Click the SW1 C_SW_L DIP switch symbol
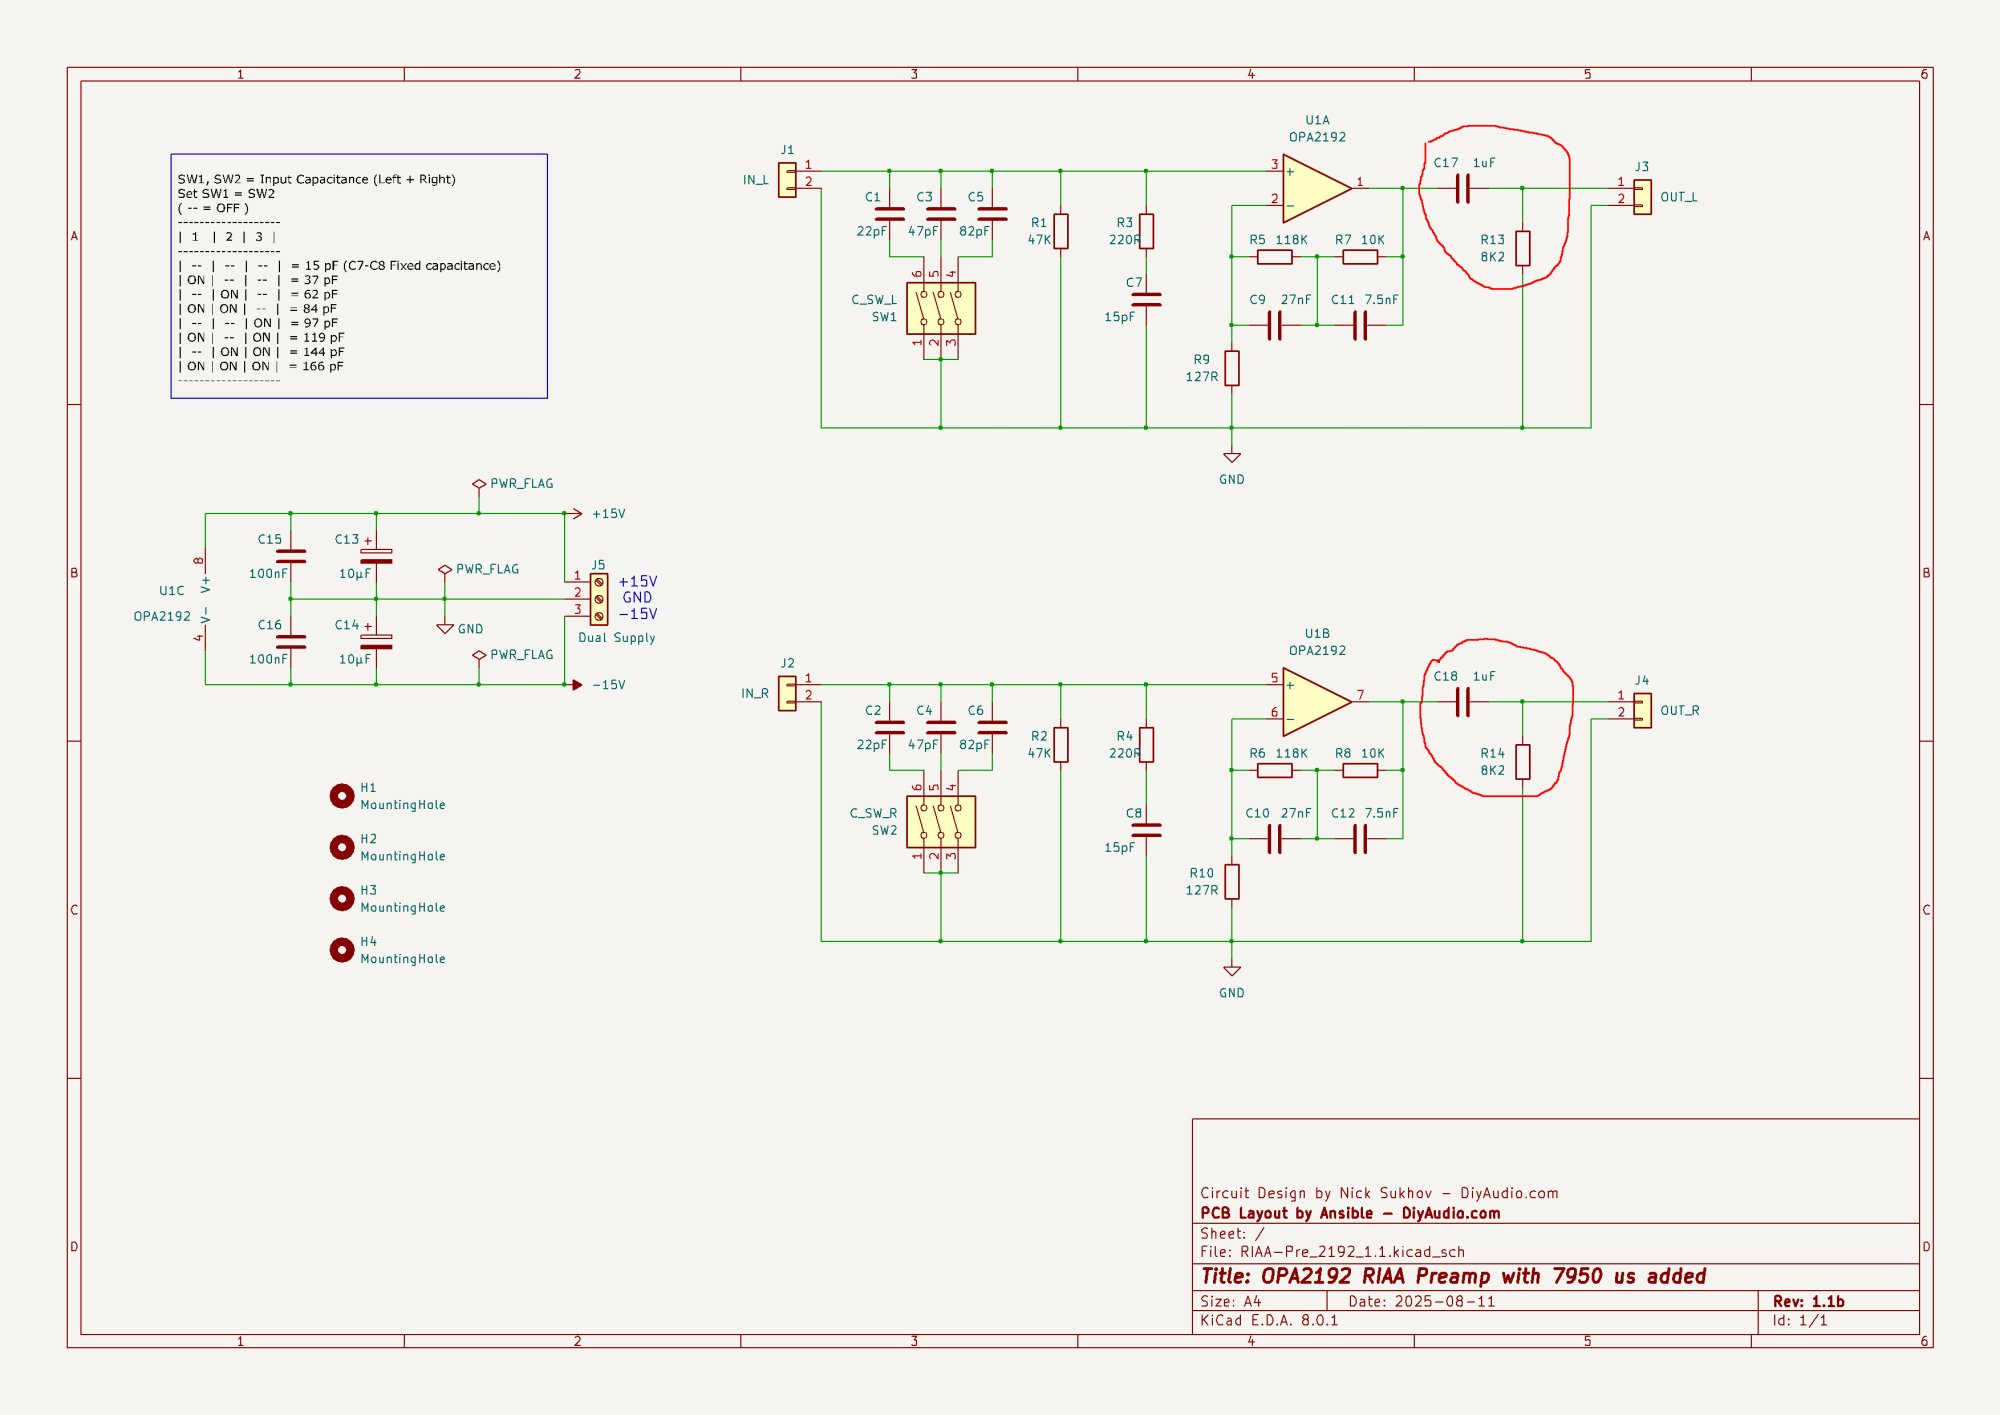 (x=940, y=308)
